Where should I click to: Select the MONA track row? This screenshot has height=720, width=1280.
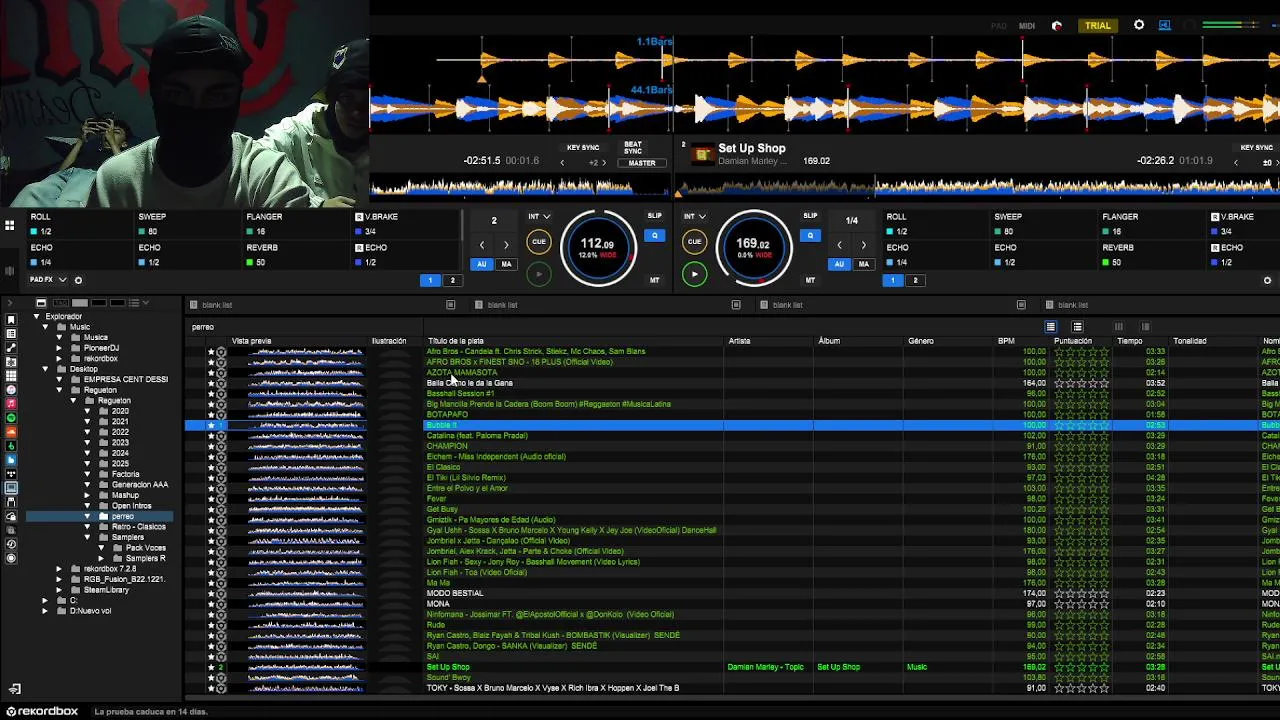[x=732, y=604]
